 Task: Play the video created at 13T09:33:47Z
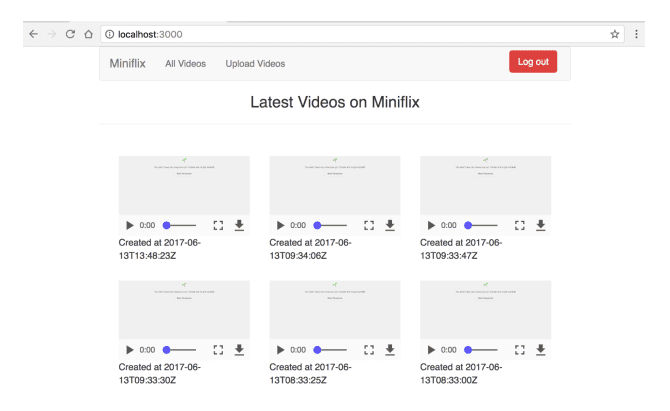tap(431, 225)
